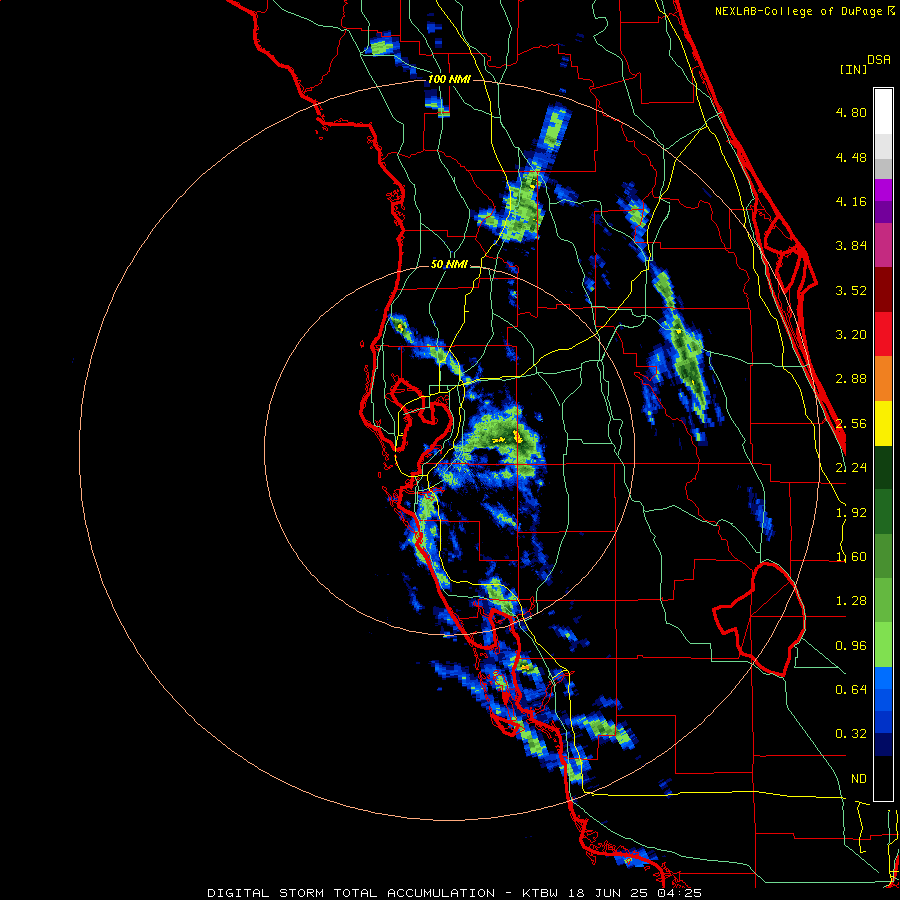
Task: Click the DSA product label
Action: (x=879, y=60)
